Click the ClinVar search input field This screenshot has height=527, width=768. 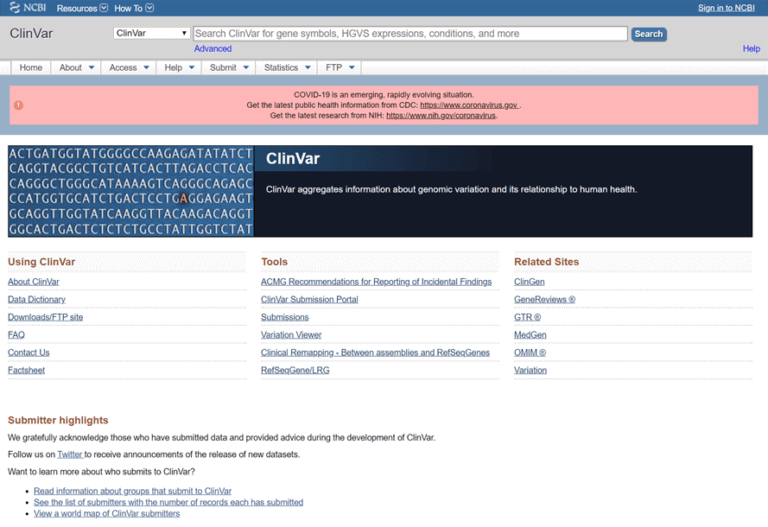[x=410, y=33]
